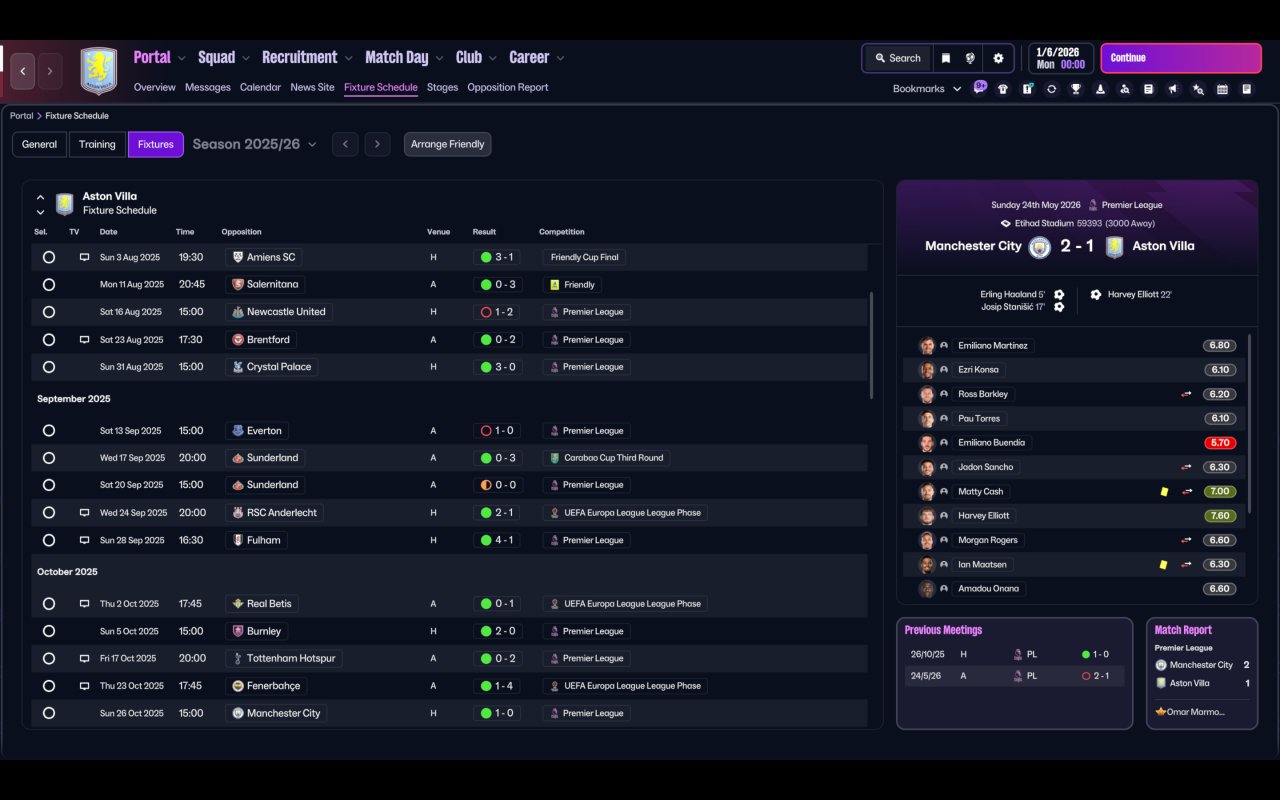
Task: Click the Manchester City badge in match header
Action: point(1040,247)
